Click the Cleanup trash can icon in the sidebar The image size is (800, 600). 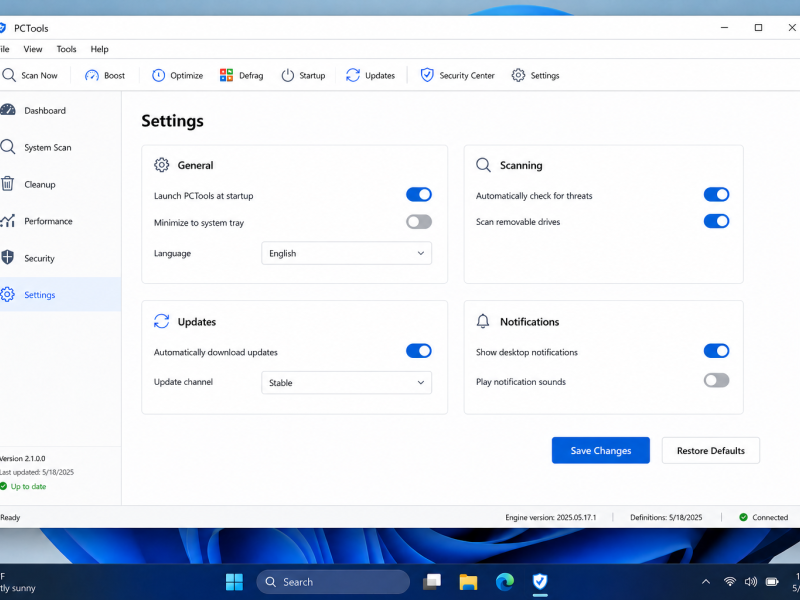coord(8,184)
